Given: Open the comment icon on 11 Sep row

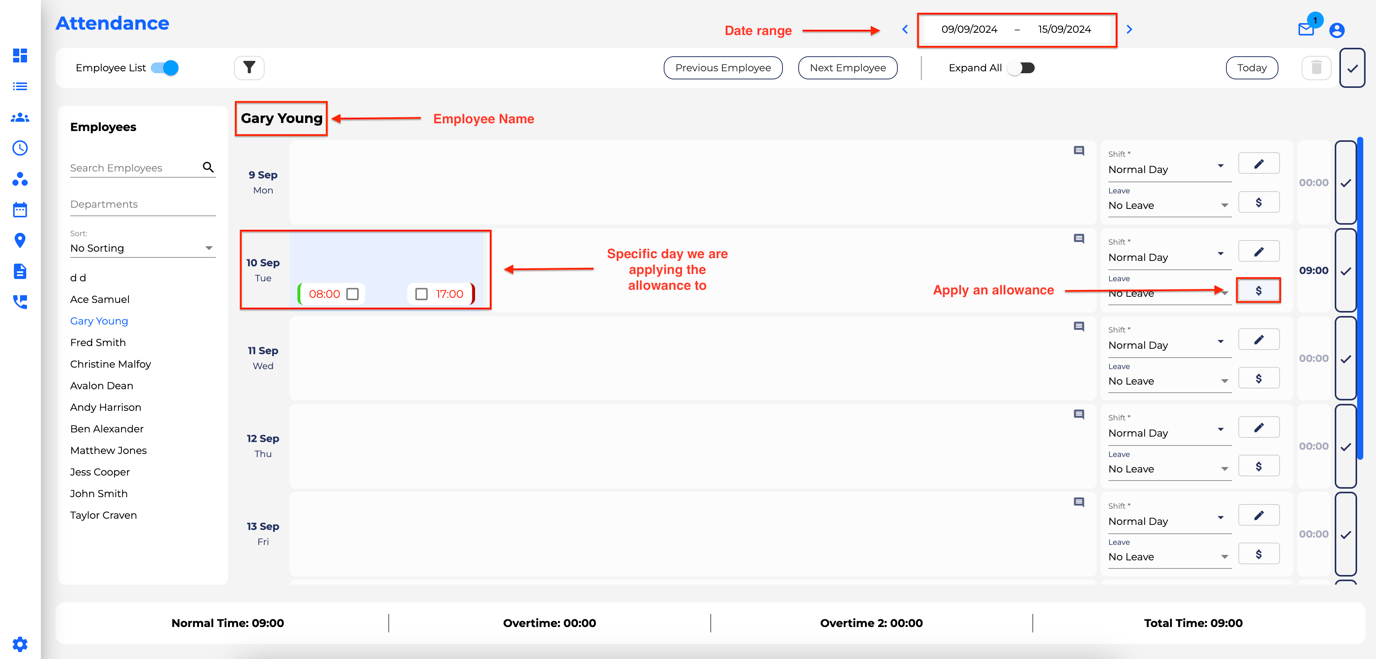Looking at the screenshot, I should pos(1079,327).
